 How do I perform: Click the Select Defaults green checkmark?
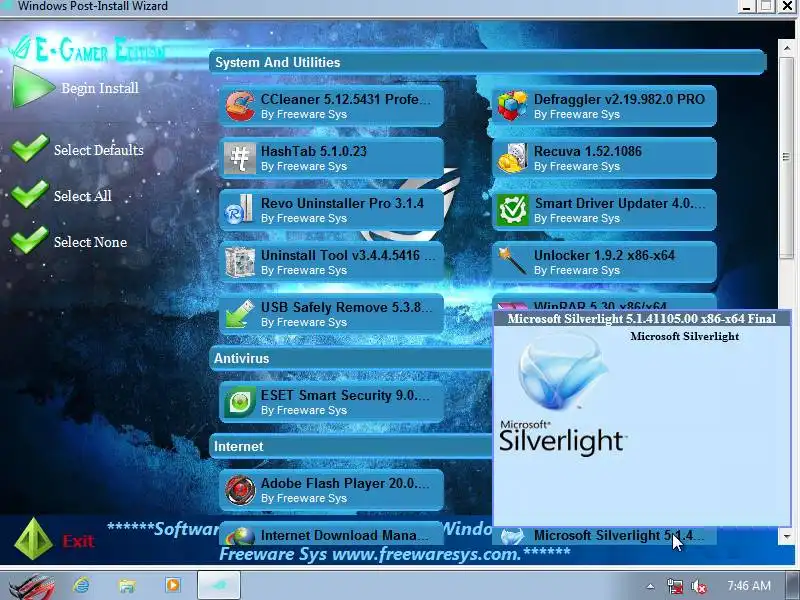30,148
